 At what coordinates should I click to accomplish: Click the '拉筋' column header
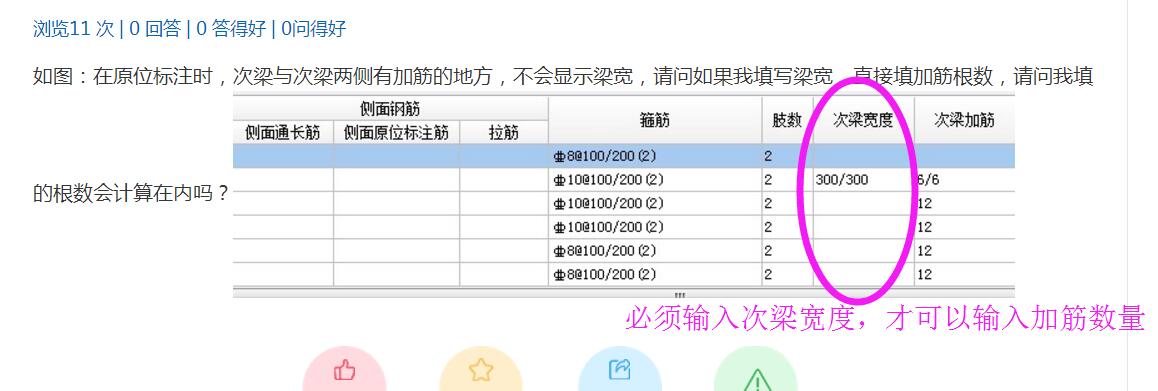tap(504, 133)
